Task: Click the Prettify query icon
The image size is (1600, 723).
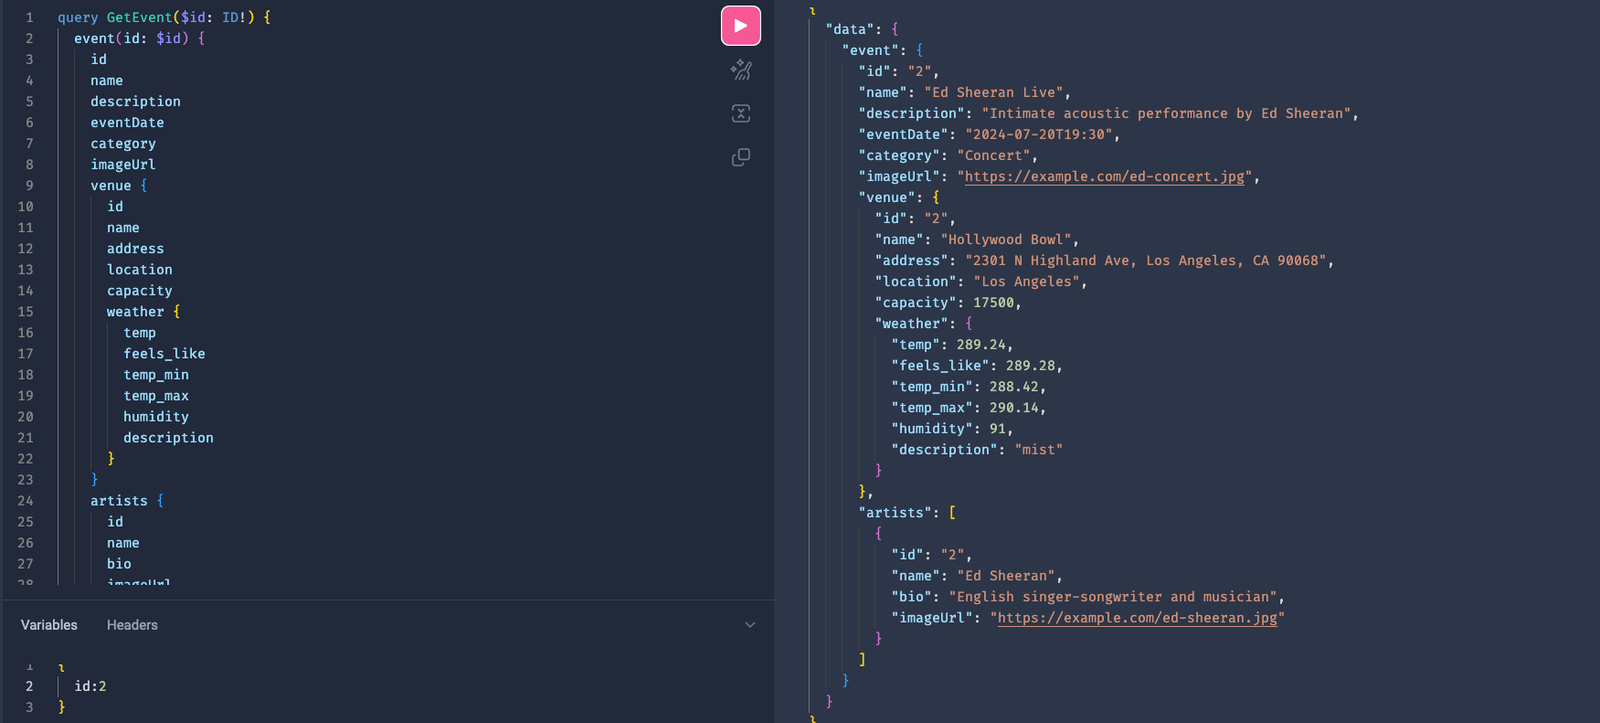Action: click(x=741, y=70)
